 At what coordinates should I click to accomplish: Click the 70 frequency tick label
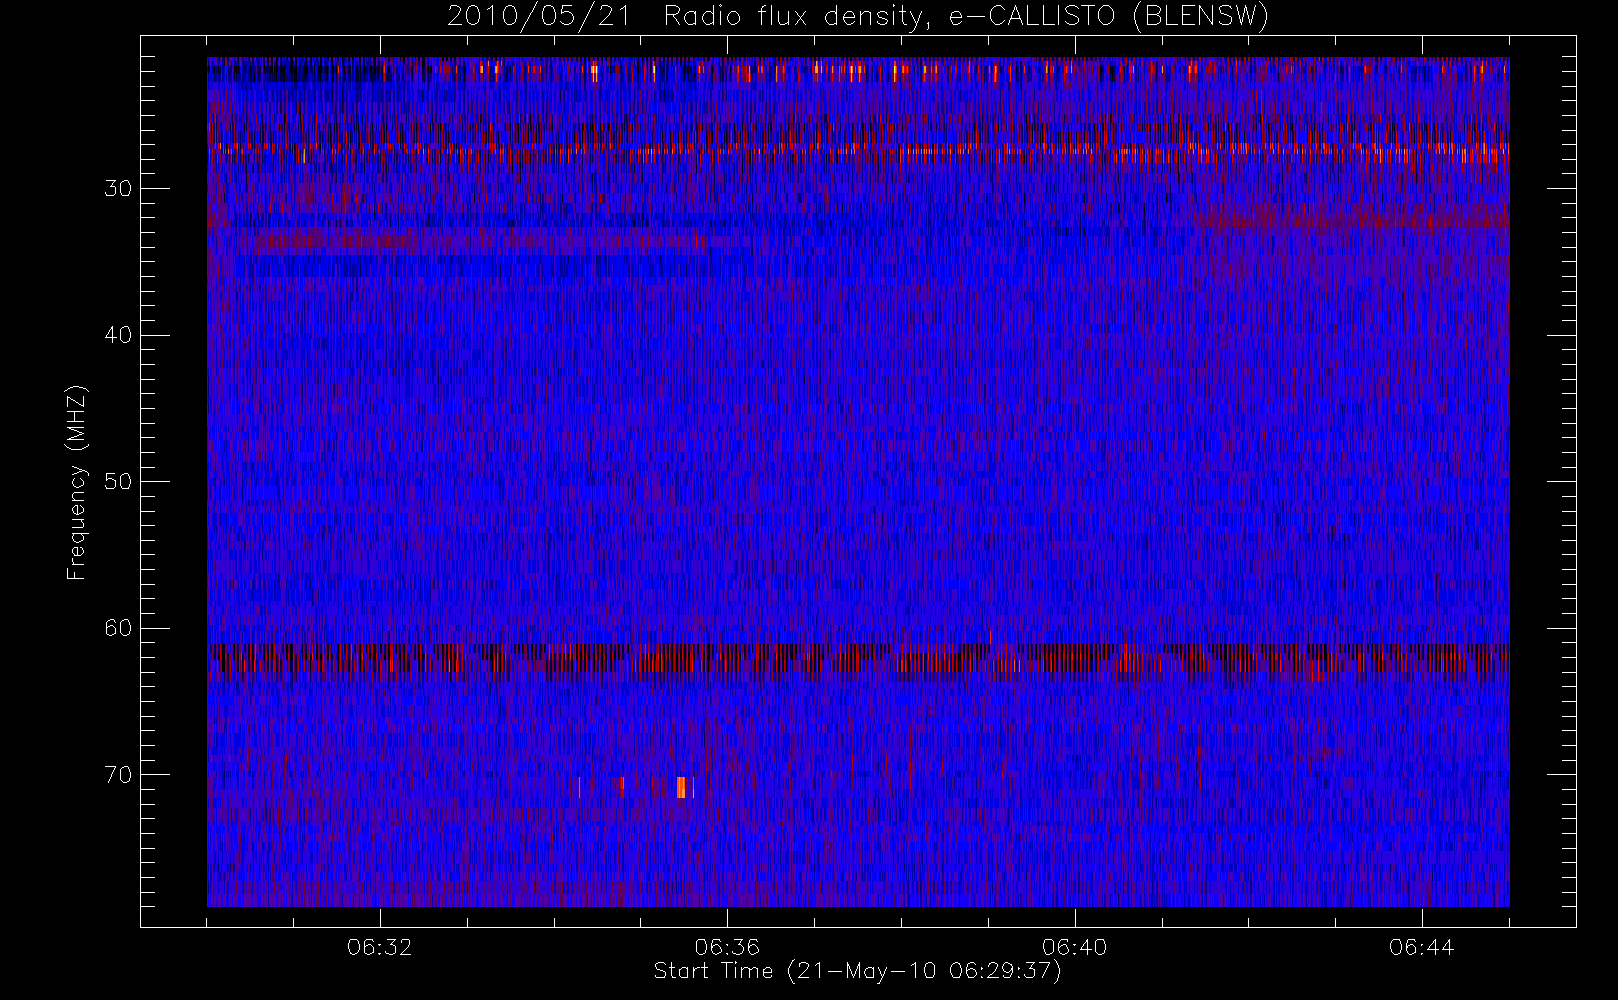(x=118, y=774)
